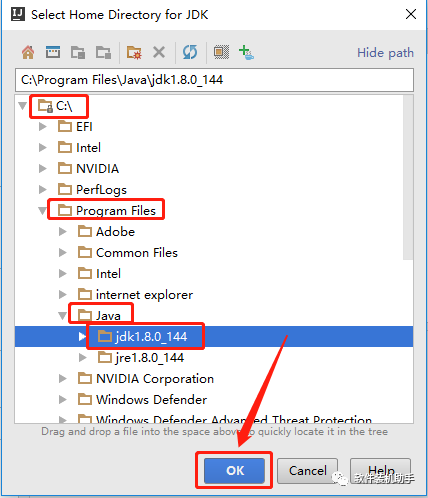Click the Hide path link
The height and width of the screenshot is (498, 428).
[x=385, y=53]
